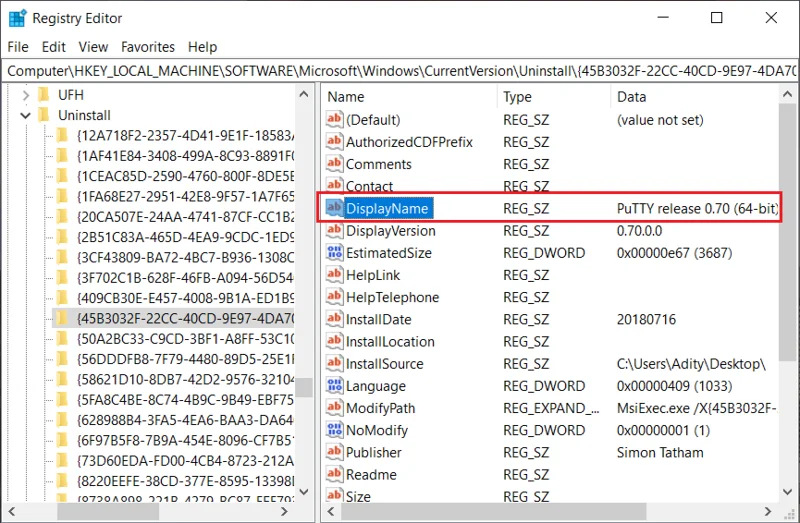Viewport: 800px width, 523px height.
Task: Click the binary DWORD icon beside EstimatedSize
Action: pyautogui.click(x=334, y=253)
